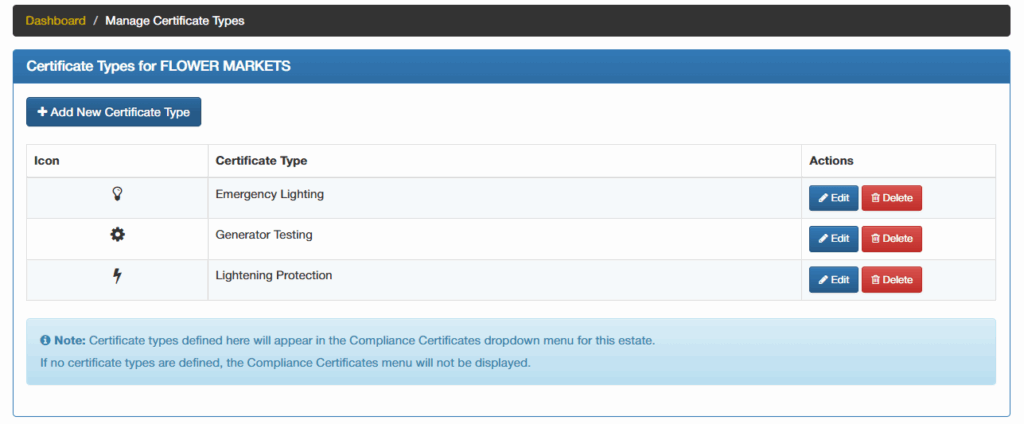The height and width of the screenshot is (424, 1024).
Task: Click the Emergency Lighting lightbulb icon
Action: pos(117,193)
